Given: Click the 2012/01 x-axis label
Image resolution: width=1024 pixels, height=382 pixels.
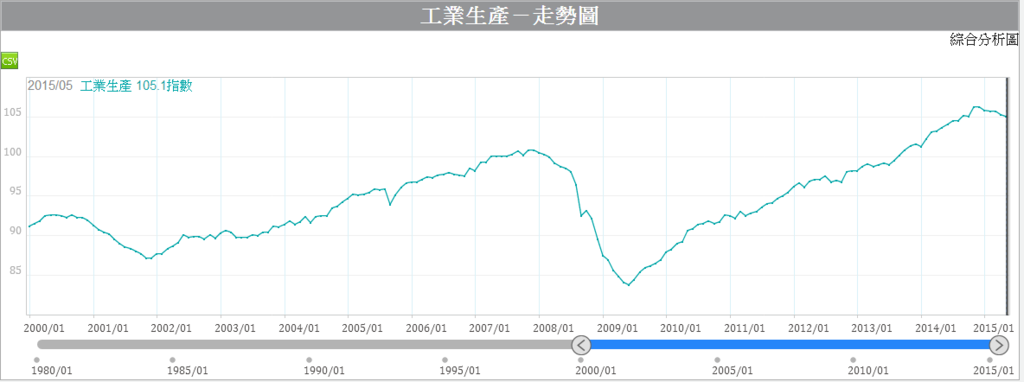Looking at the screenshot, I should (x=807, y=327).
